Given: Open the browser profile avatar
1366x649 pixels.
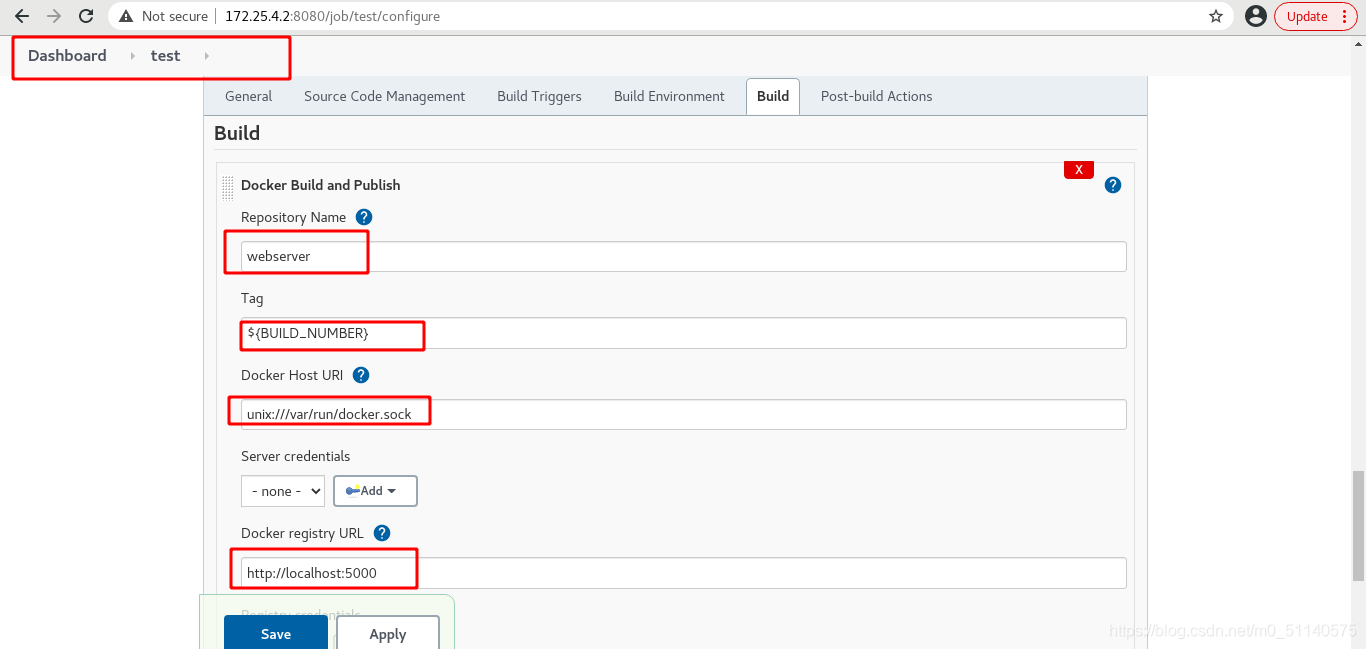Looking at the screenshot, I should point(1256,16).
